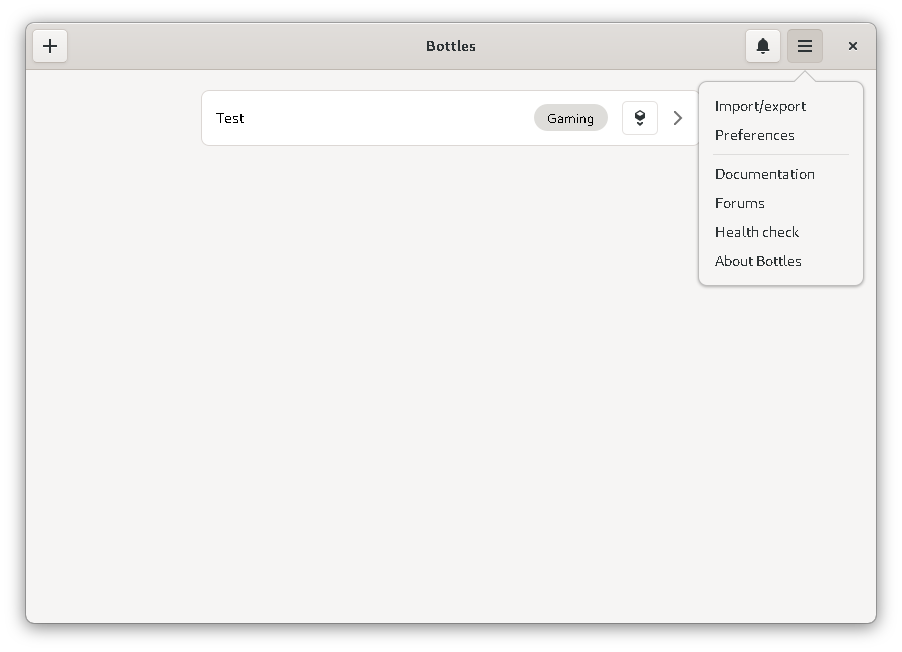This screenshot has height=652, width=902.
Task: Select the Test bottle row
Action: [450, 118]
